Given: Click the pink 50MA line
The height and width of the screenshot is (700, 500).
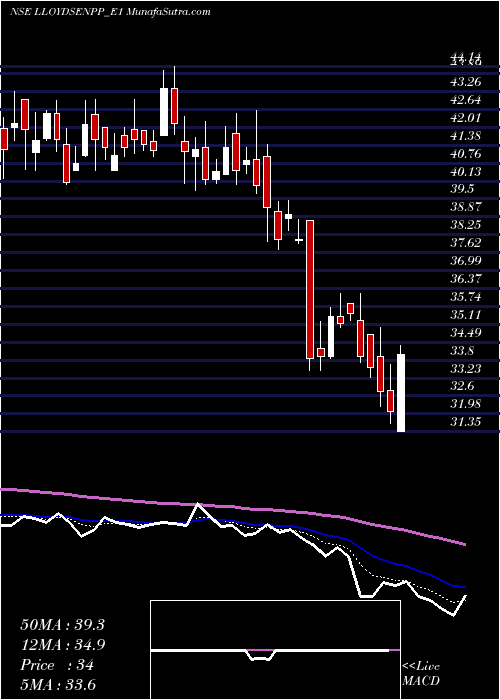Looking at the screenshot, I should pos(232,508).
